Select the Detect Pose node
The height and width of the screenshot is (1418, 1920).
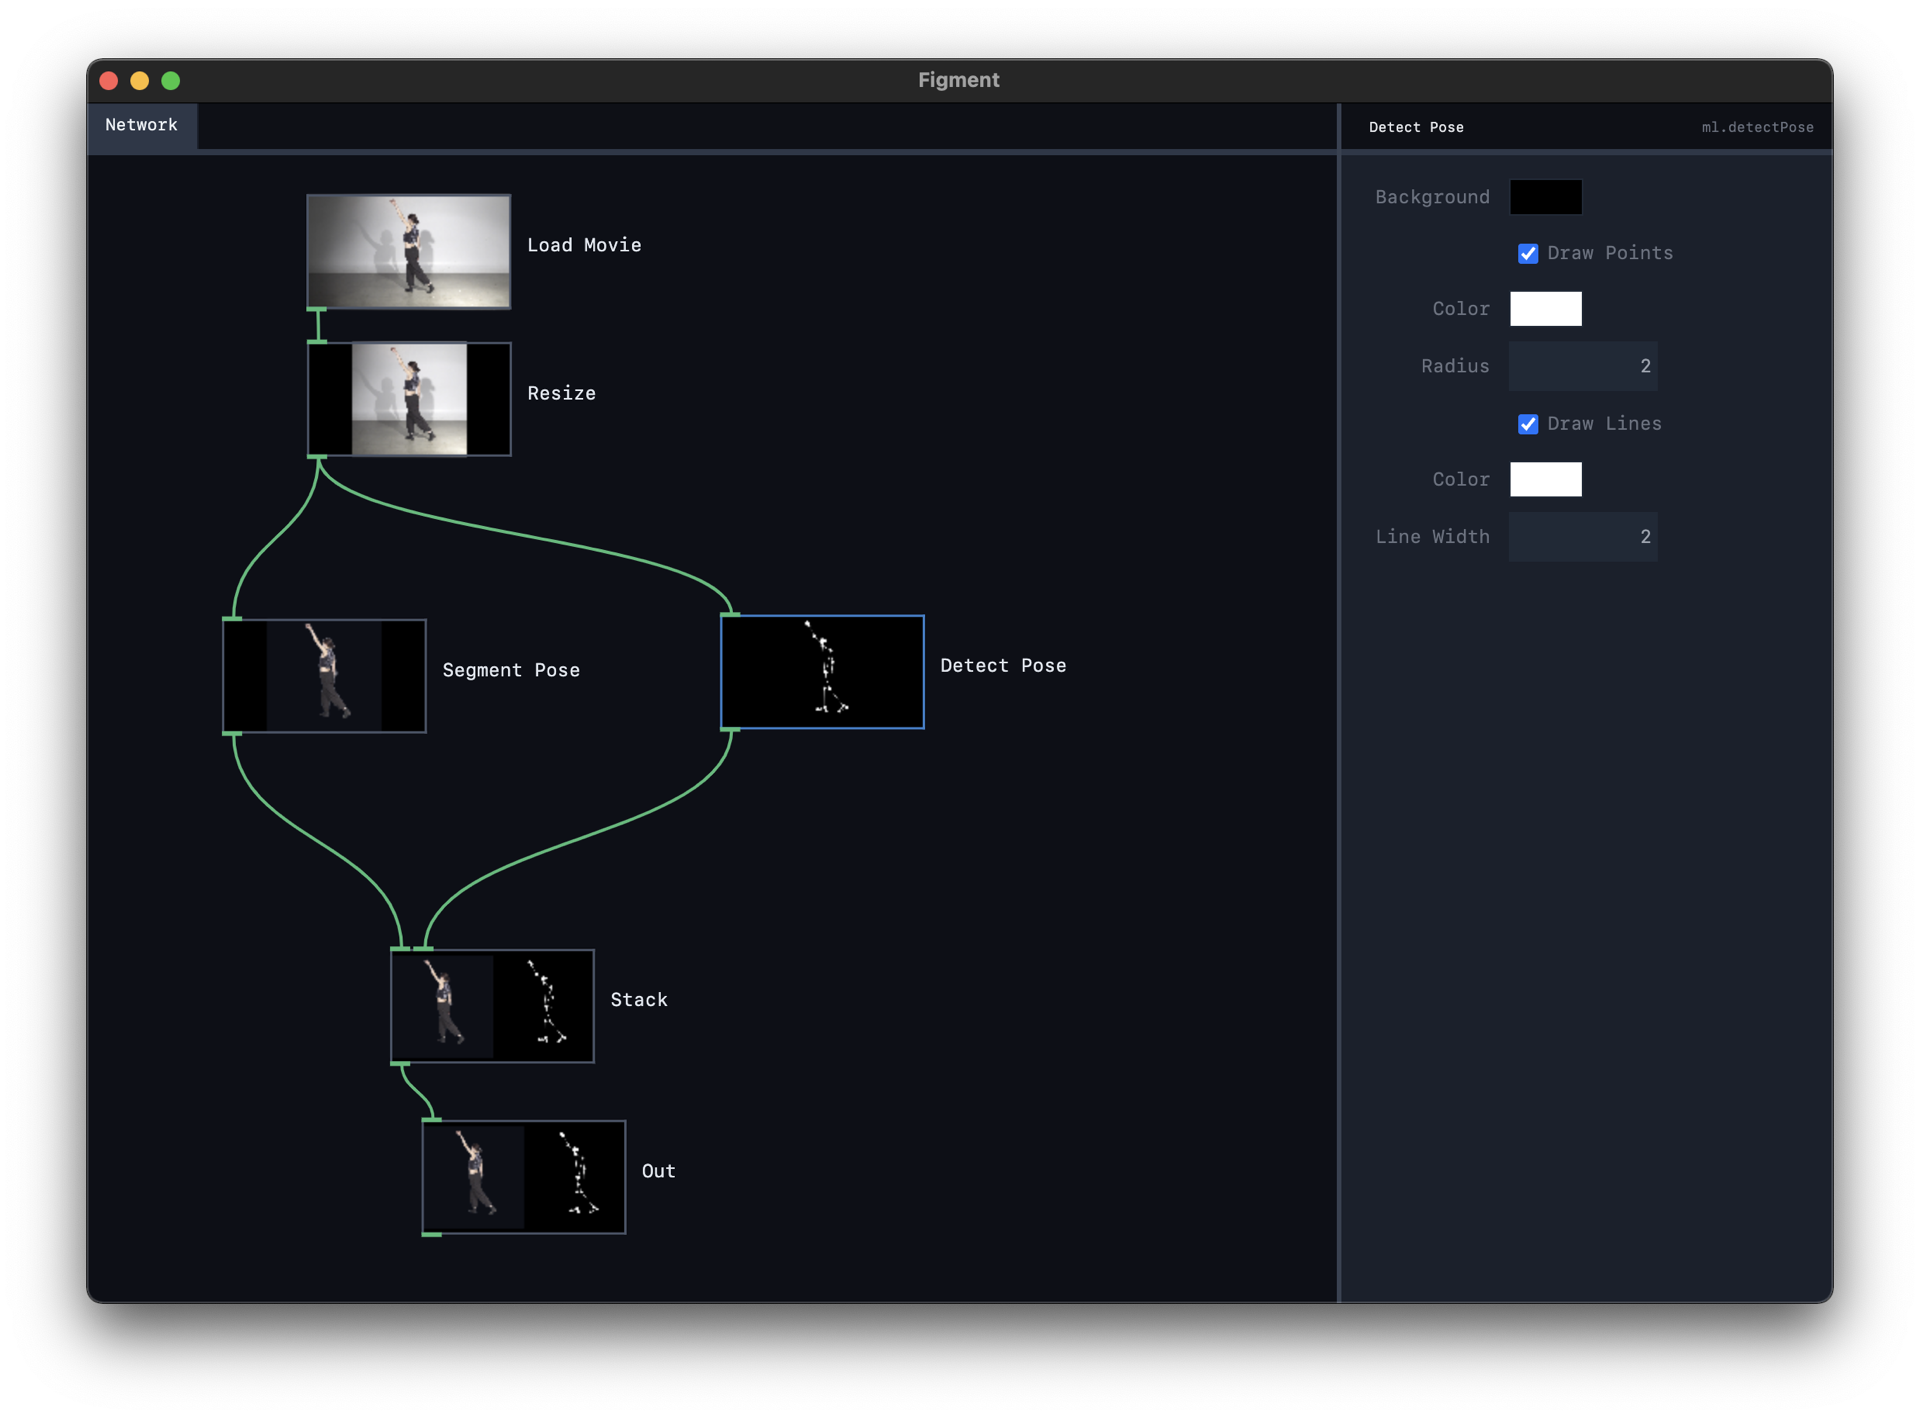[x=822, y=671]
